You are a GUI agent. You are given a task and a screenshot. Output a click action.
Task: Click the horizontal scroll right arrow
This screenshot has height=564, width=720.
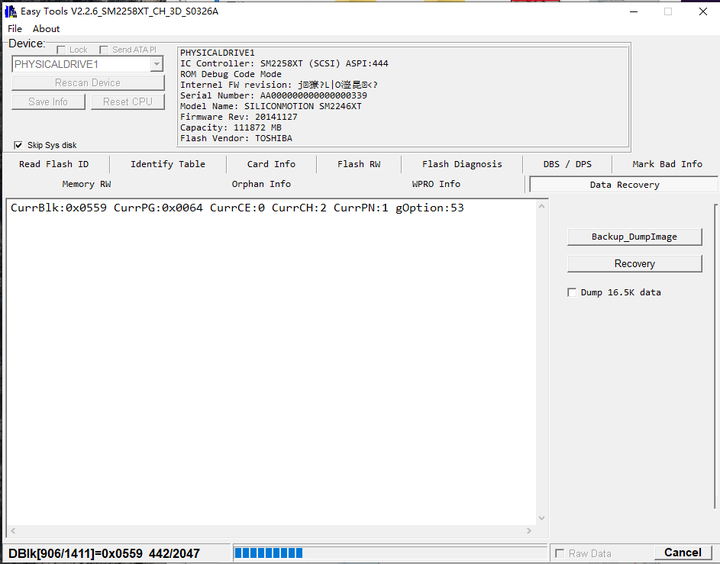(529, 531)
